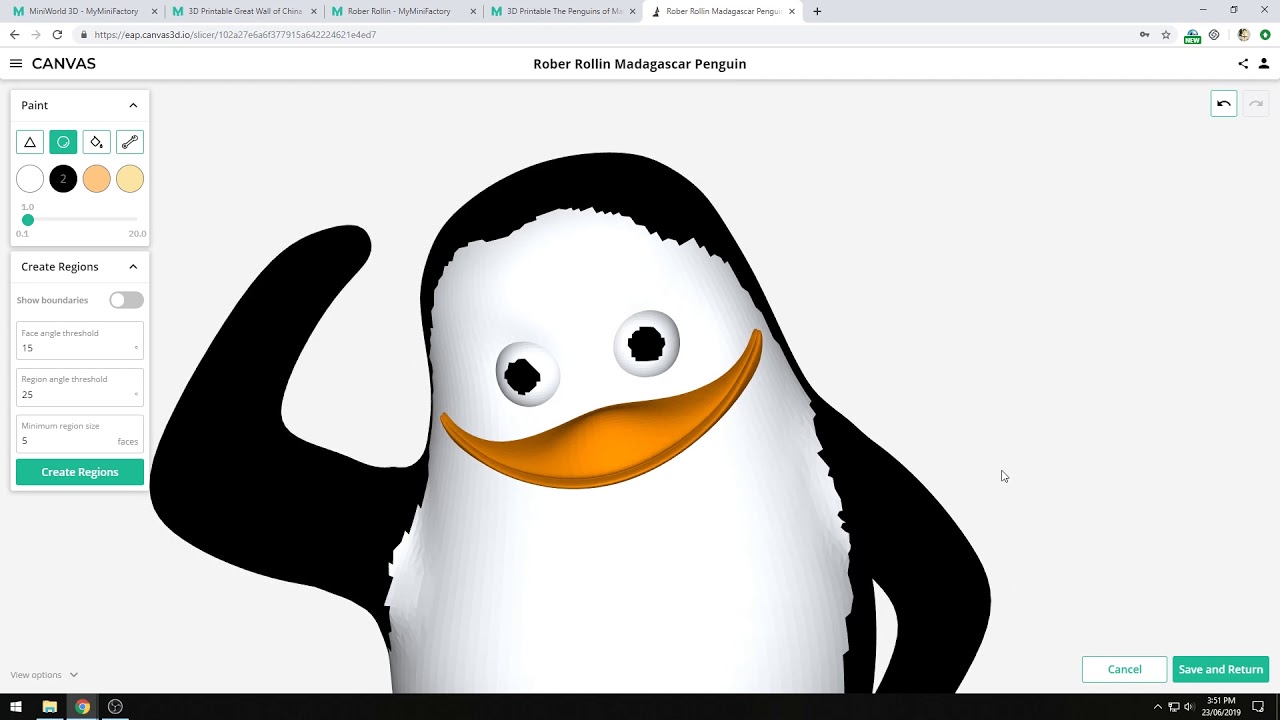Screen dimensions: 1280x720
Task: Collapse the Create Regions panel
Action: click(133, 267)
